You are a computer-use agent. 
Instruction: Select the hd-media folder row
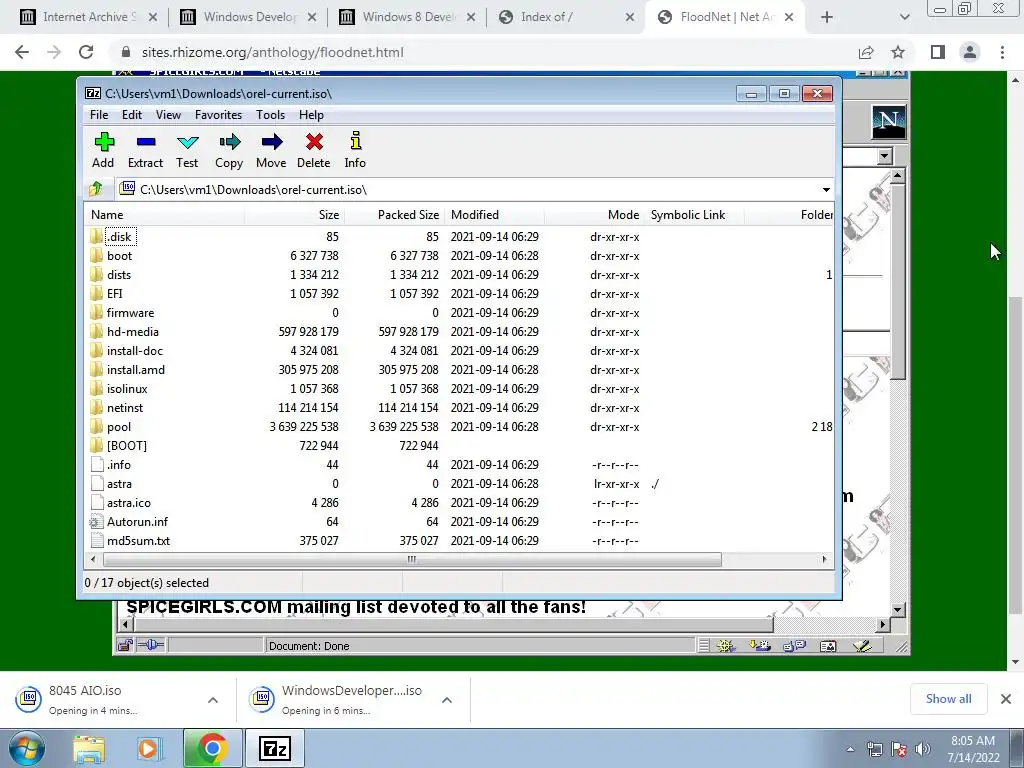click(x=459, y=332)
